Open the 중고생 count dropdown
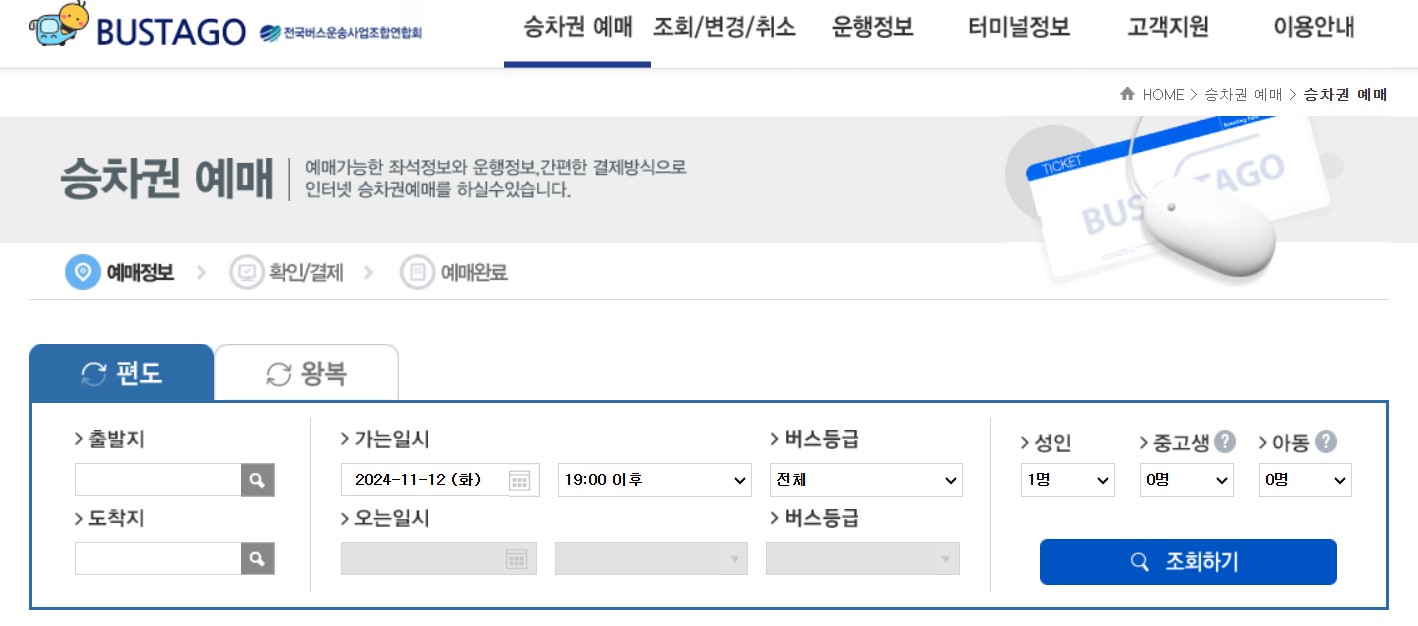Viewport: 1418px width, 626px height. (1186, 479)
